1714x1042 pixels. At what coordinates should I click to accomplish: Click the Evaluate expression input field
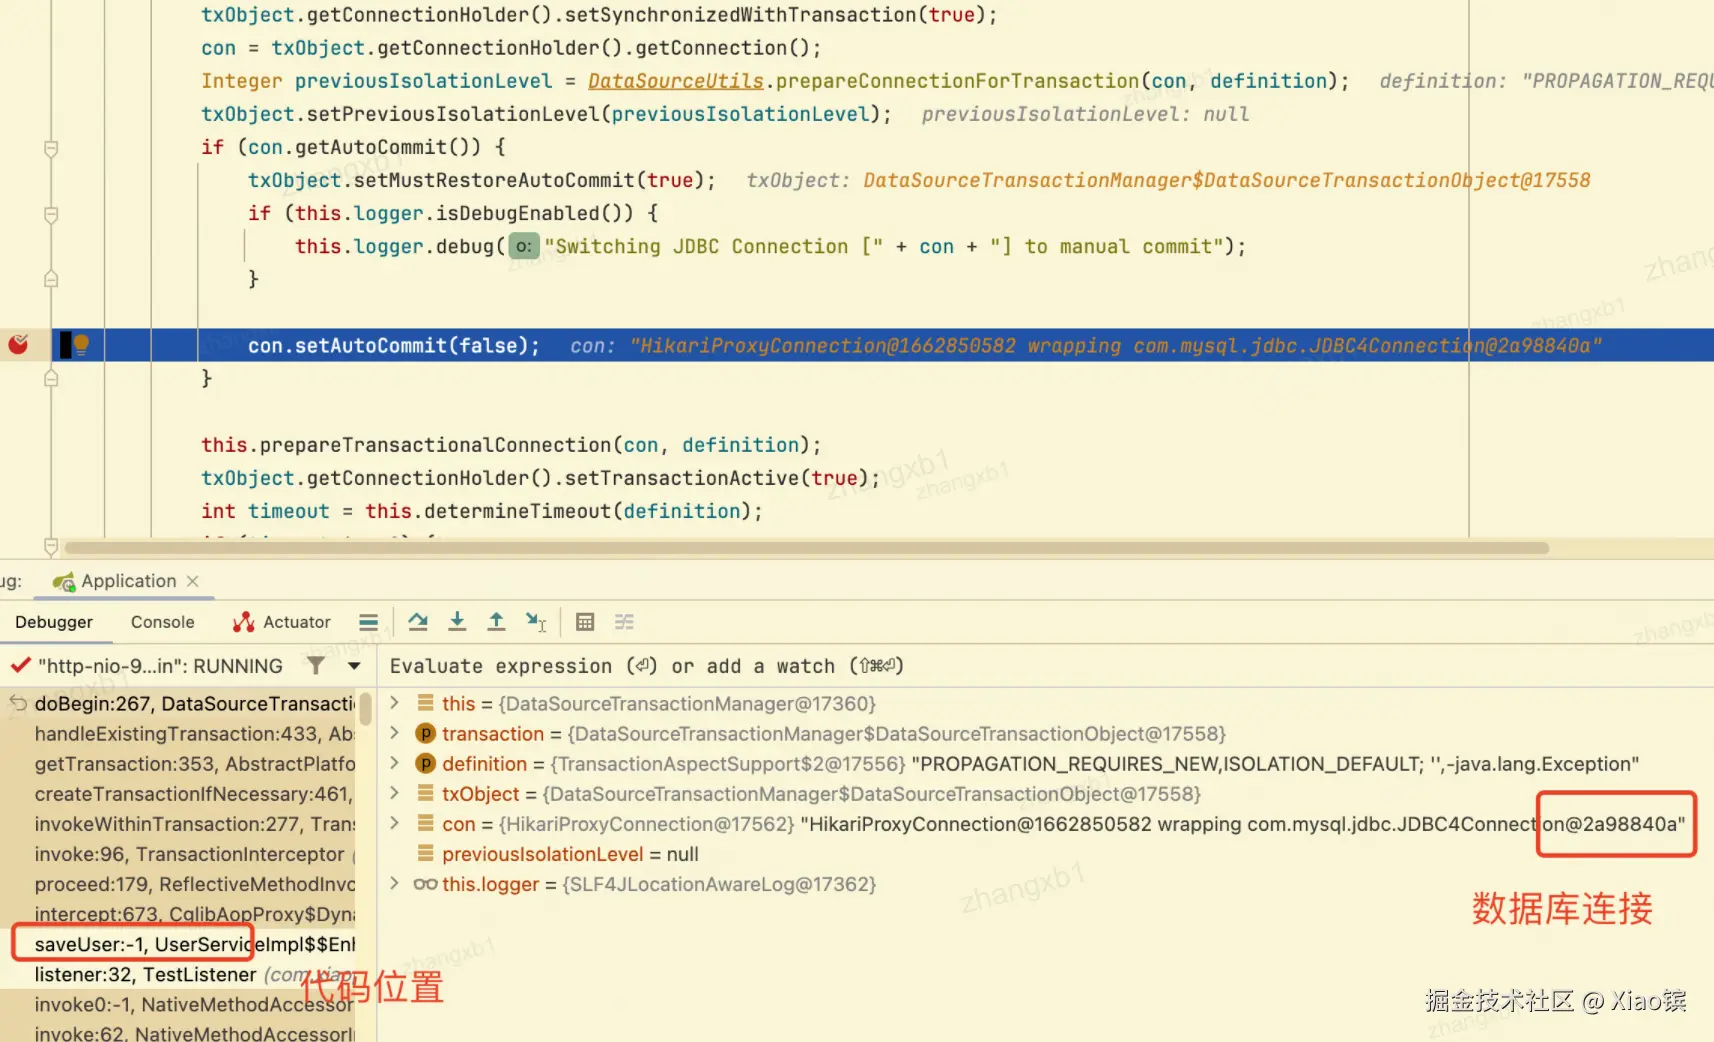coord(1045,666)
